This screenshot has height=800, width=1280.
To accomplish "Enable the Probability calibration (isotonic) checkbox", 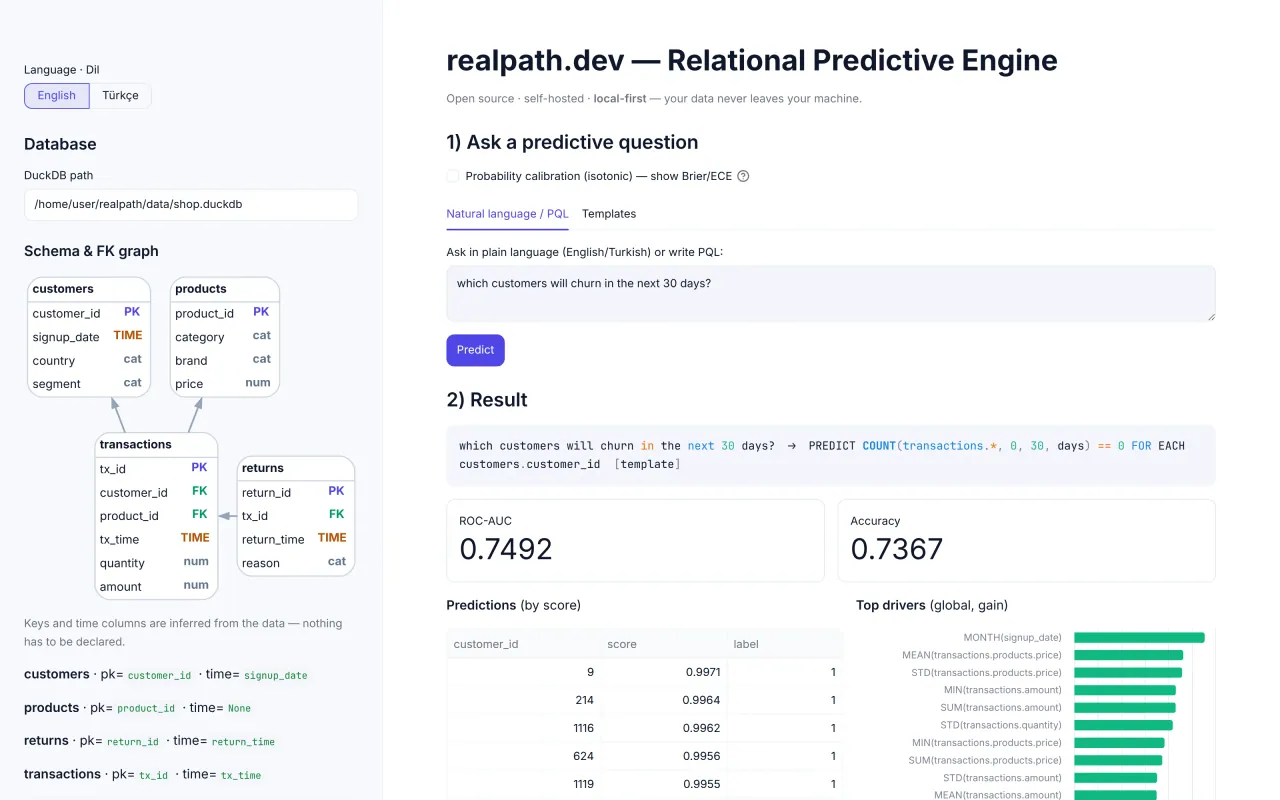I will tap(453, 176).
